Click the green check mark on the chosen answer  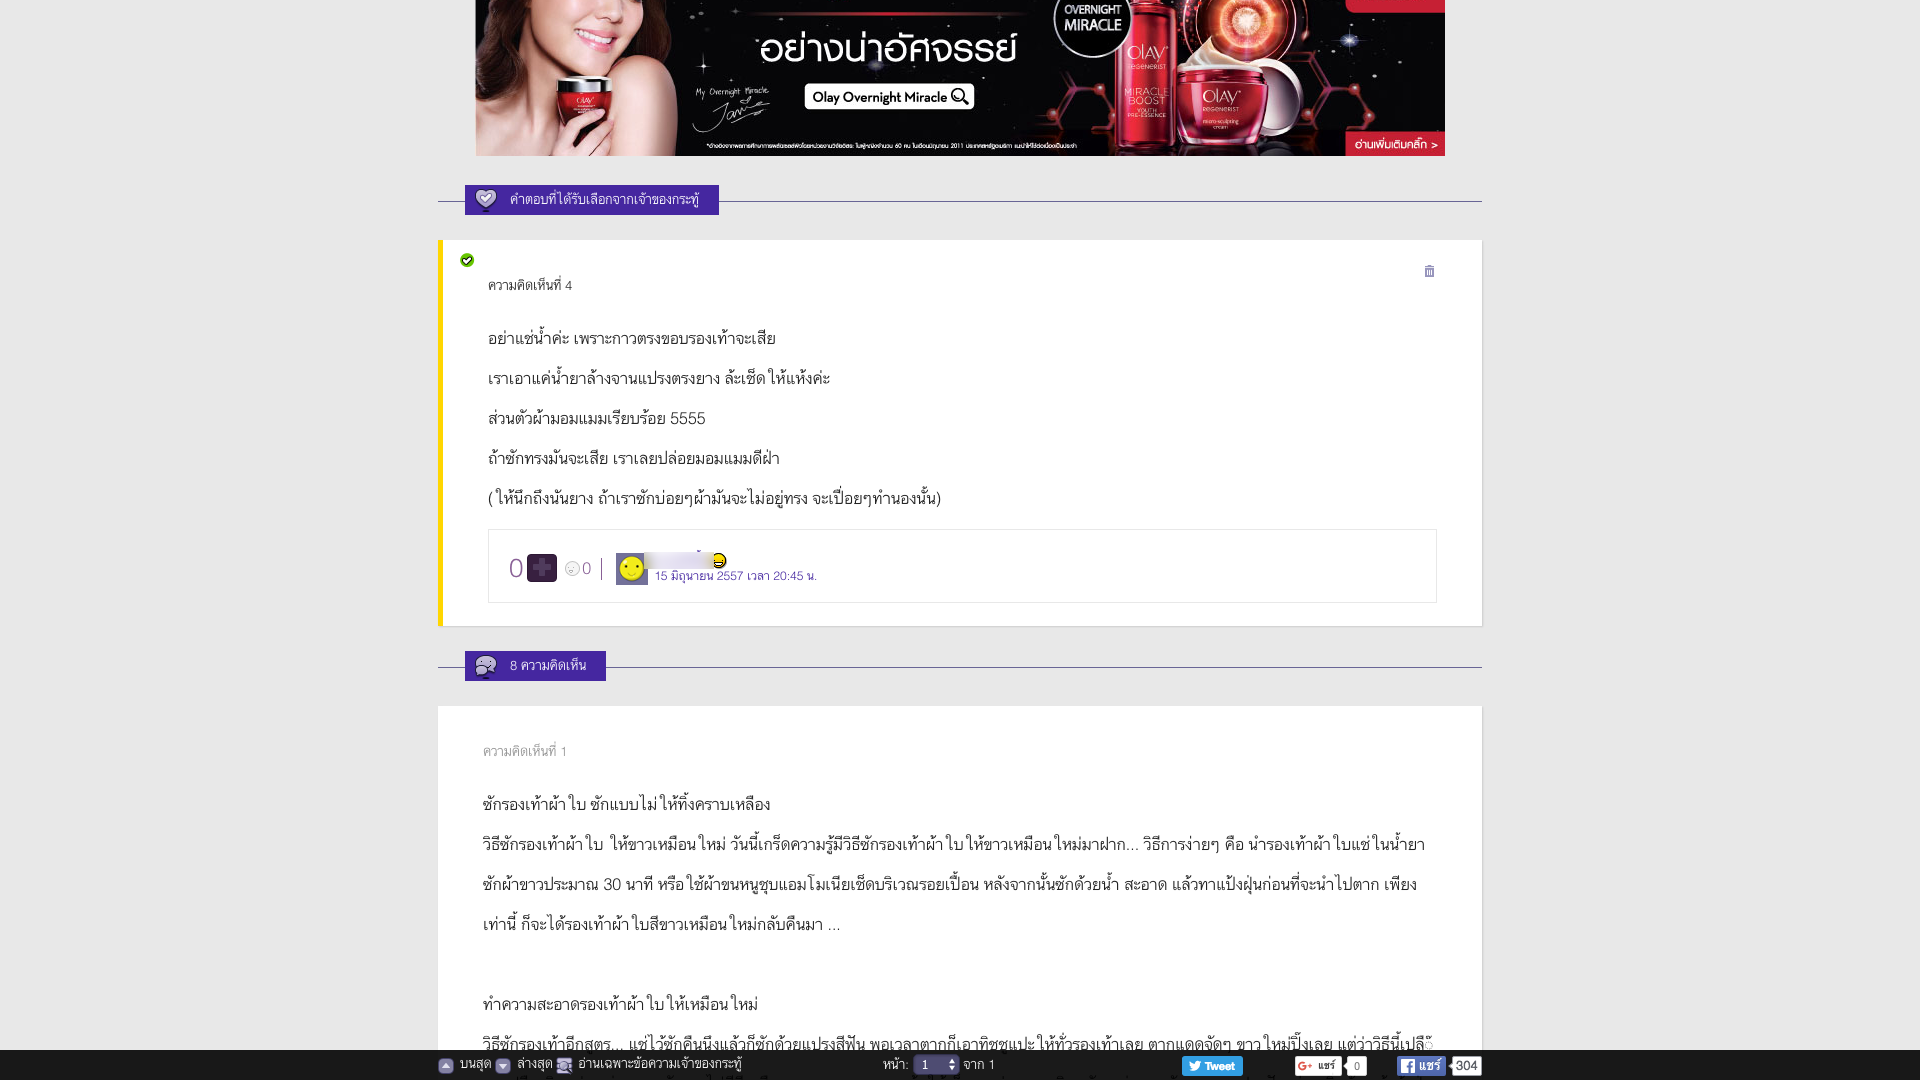coord(467,260)
